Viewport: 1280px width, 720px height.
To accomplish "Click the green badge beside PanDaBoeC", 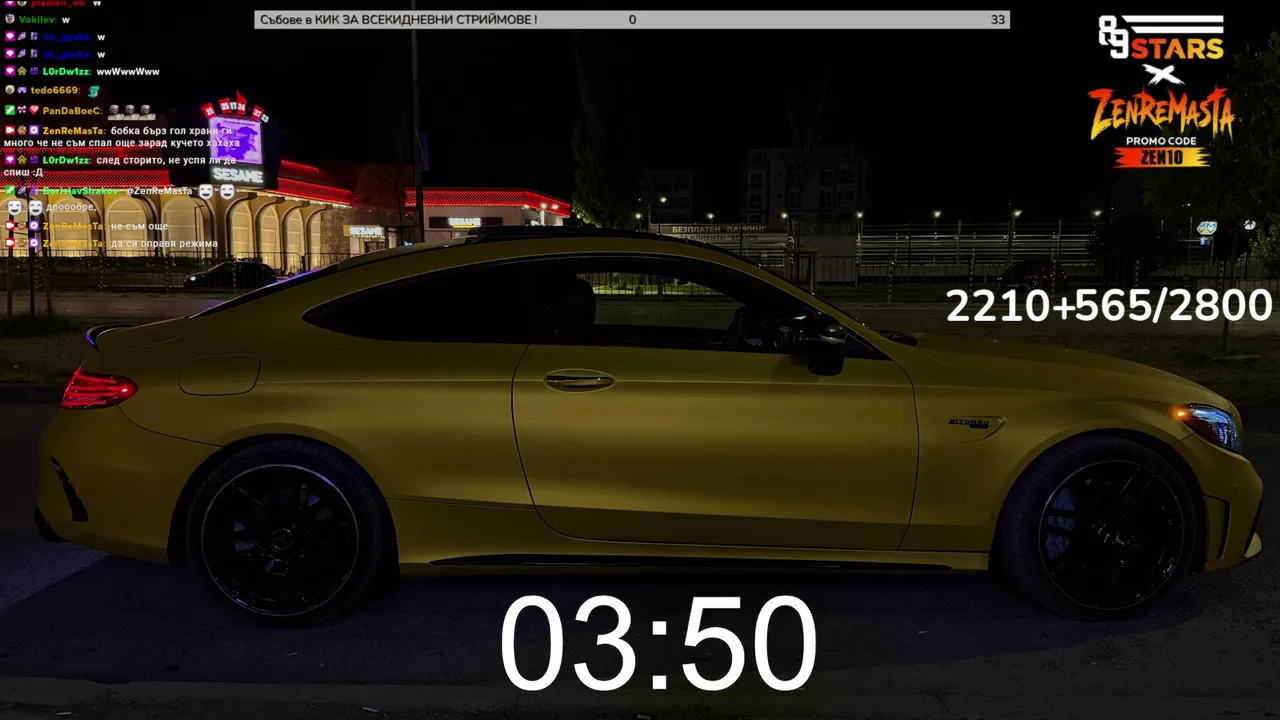I will (10, 111).
